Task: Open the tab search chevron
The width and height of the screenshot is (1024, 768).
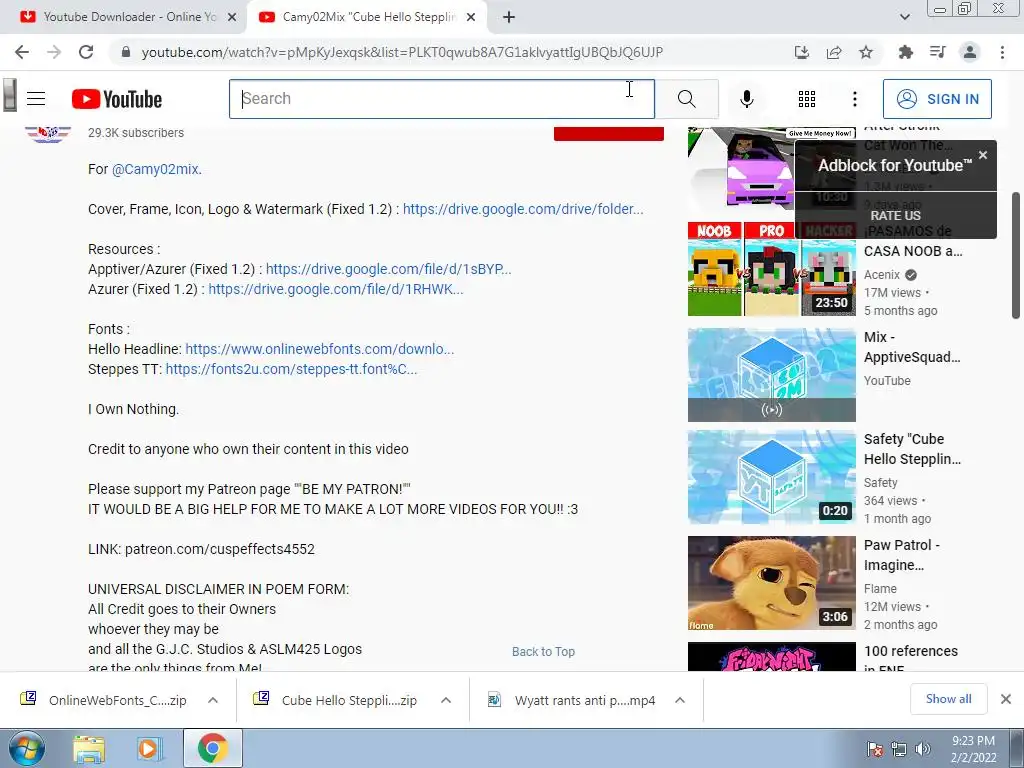Action: point(904,17)
